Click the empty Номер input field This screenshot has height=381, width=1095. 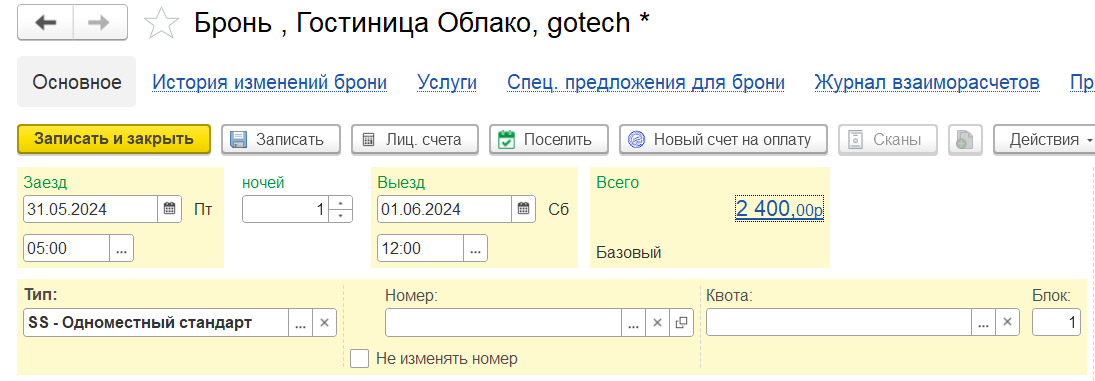504,323
